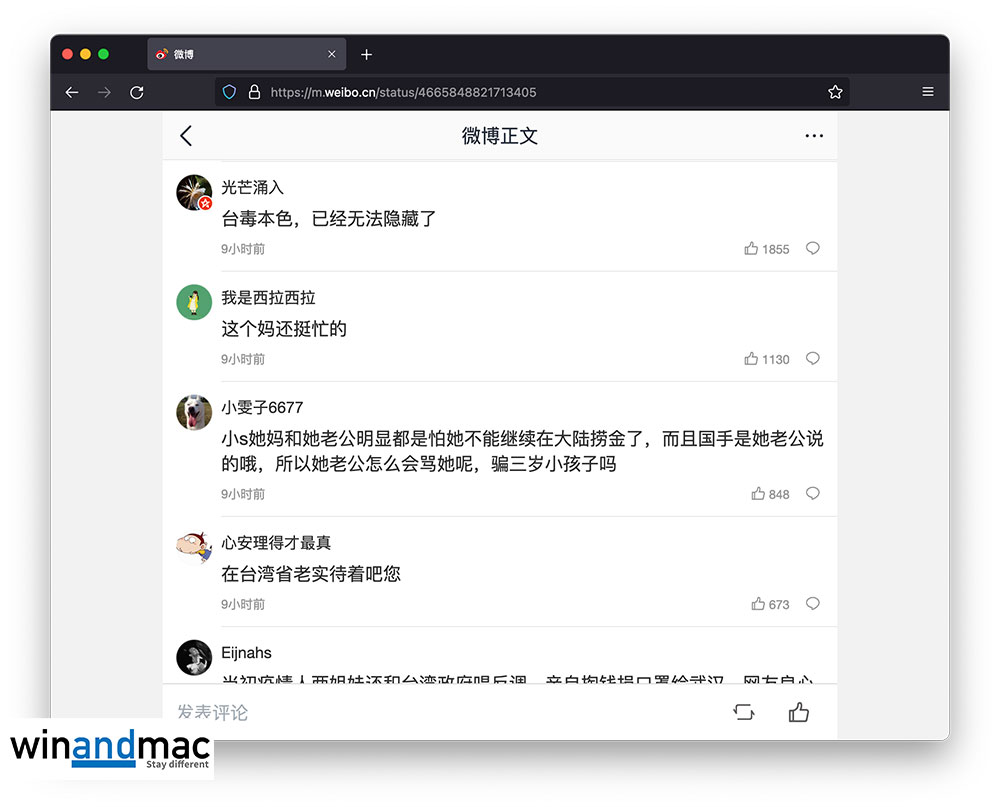Like the comment by 我是西拉西拉
This screenshot has height=807, width=1000.
pos(751,359)
